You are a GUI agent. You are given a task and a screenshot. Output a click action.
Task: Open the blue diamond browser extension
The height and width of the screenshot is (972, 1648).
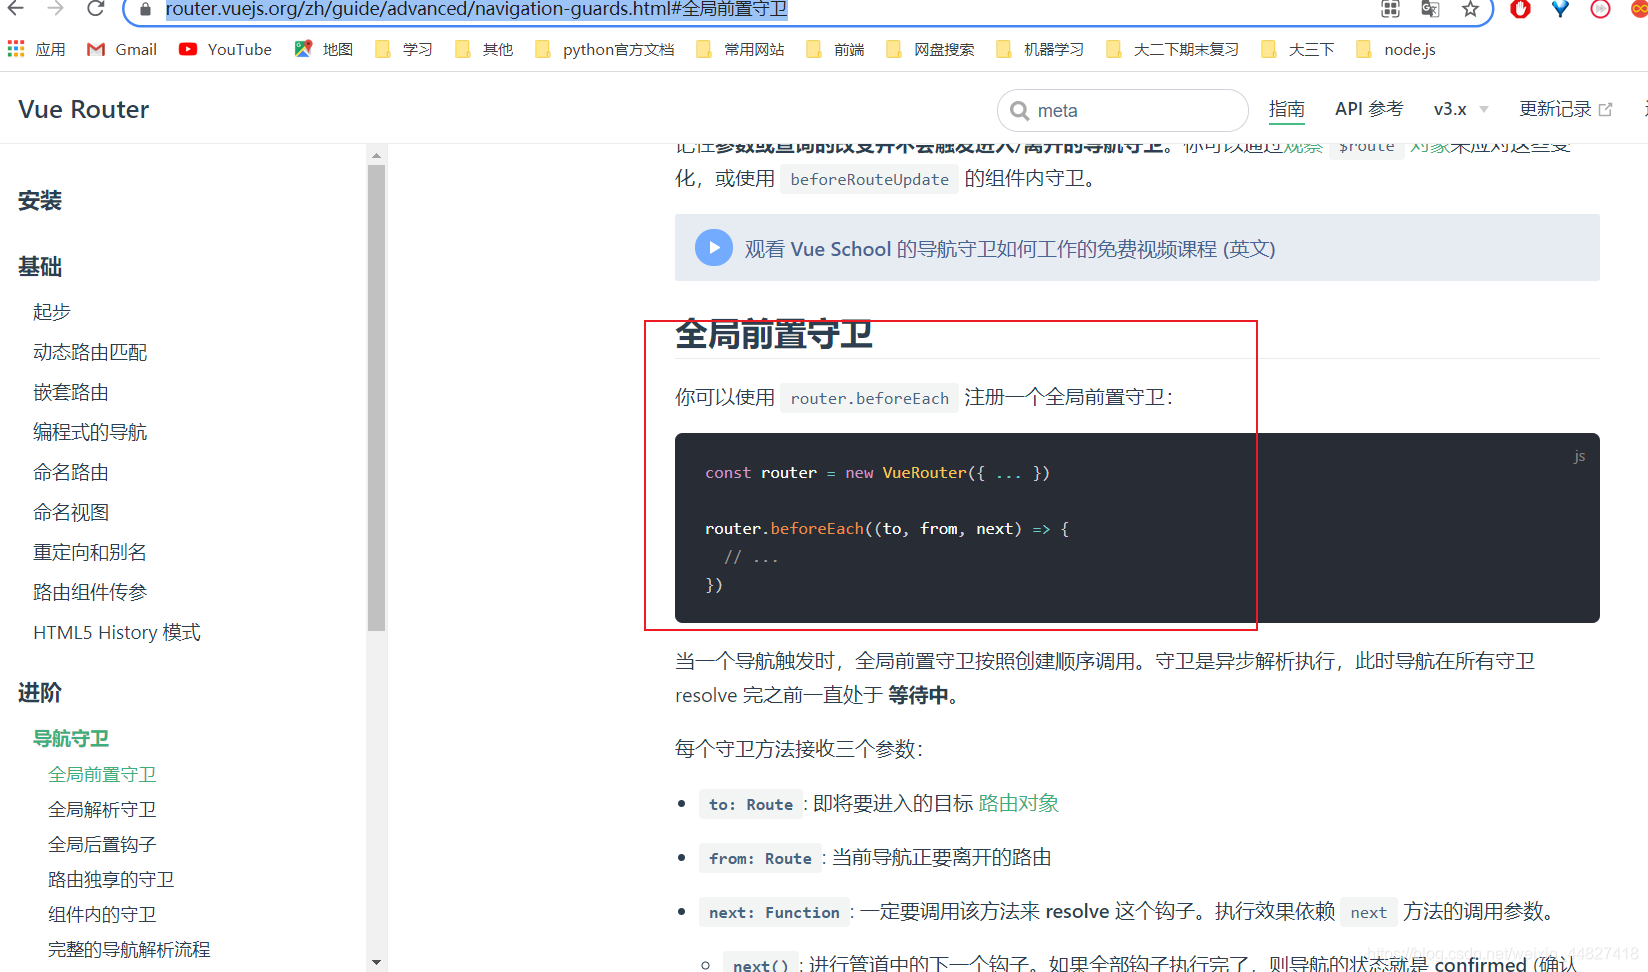point(1560,9)
